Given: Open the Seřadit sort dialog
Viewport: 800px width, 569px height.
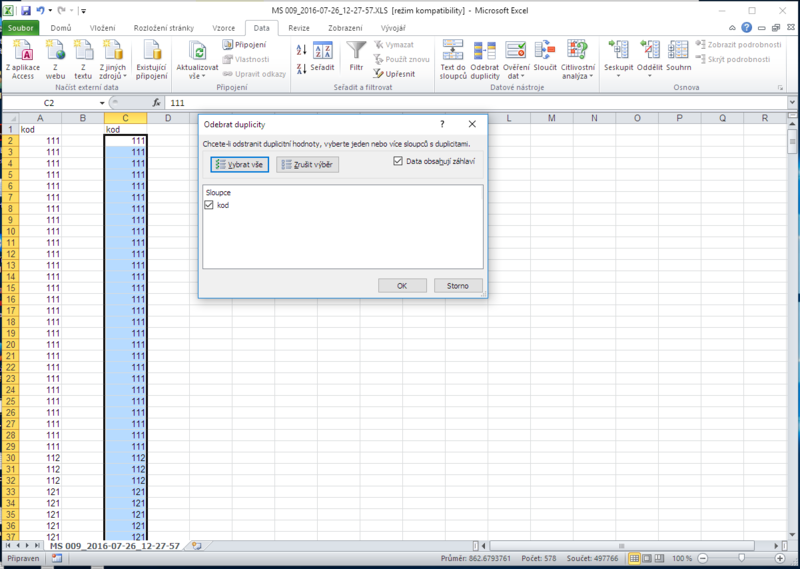Looking at the screenshot, I should click(322, 57).
